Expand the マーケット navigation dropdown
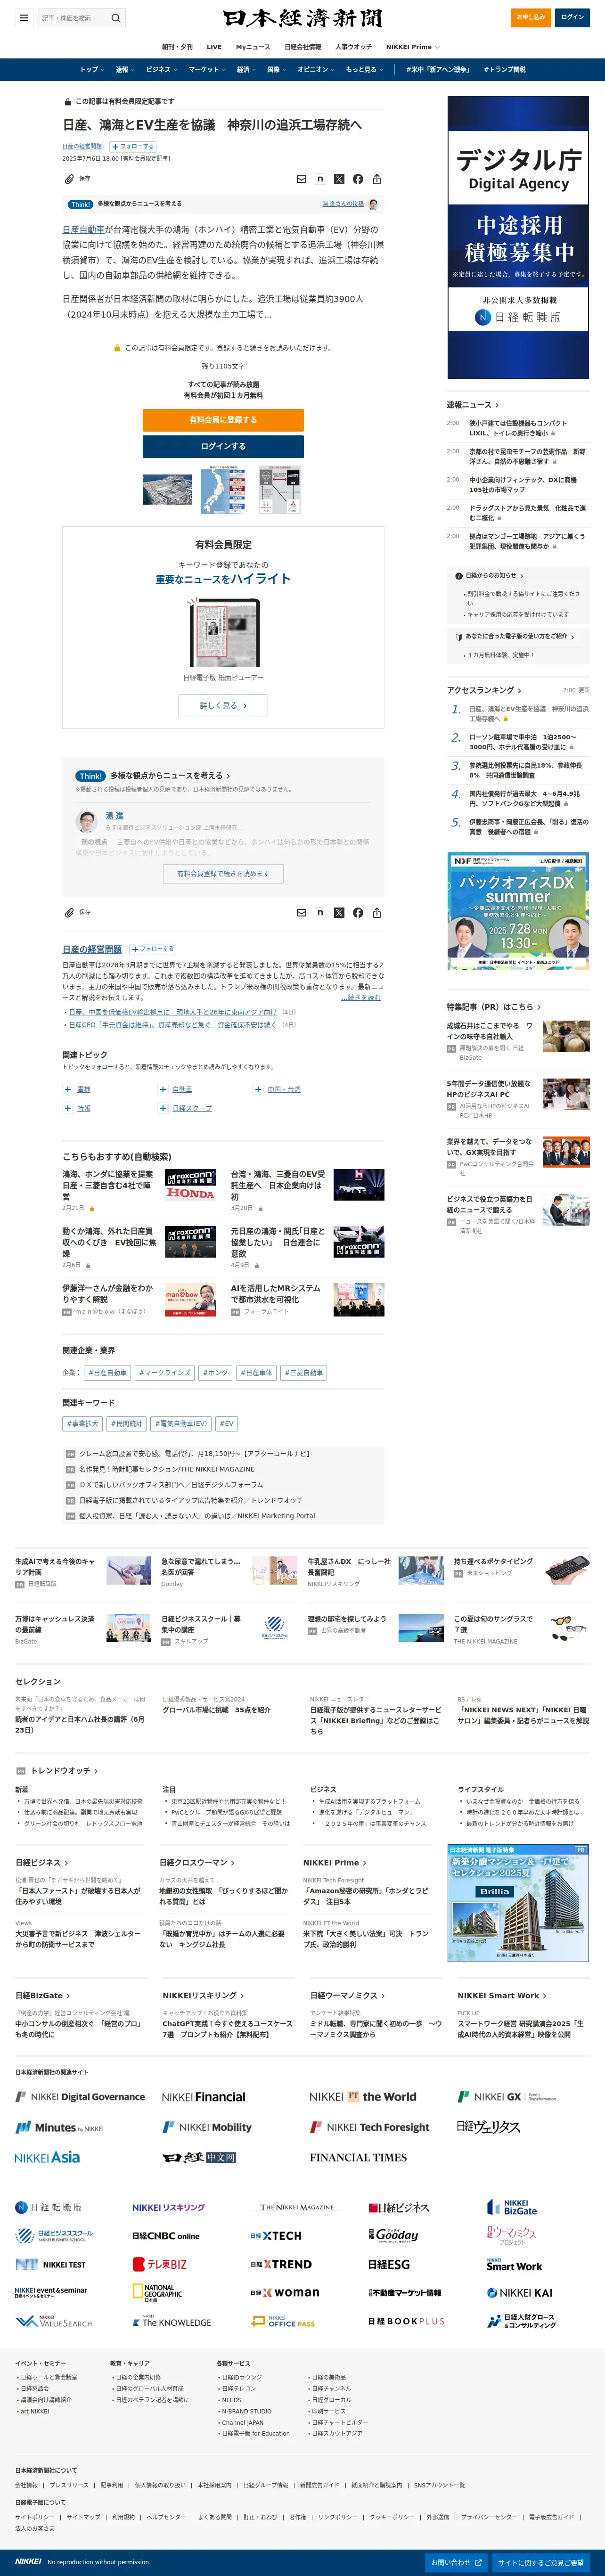 [207, 70]
